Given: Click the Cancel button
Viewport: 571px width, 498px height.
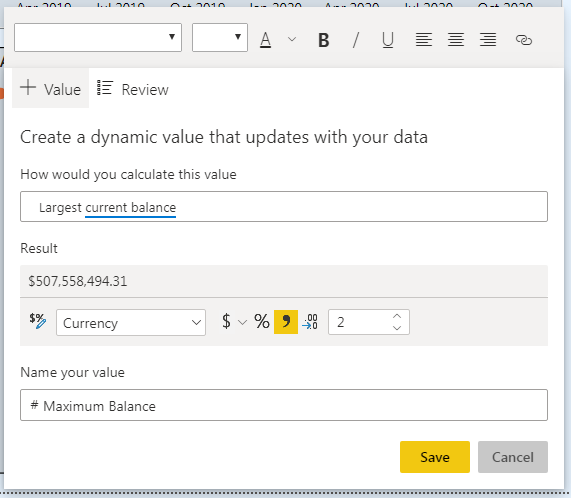Looking at the screenshot, I should point(513,457).
